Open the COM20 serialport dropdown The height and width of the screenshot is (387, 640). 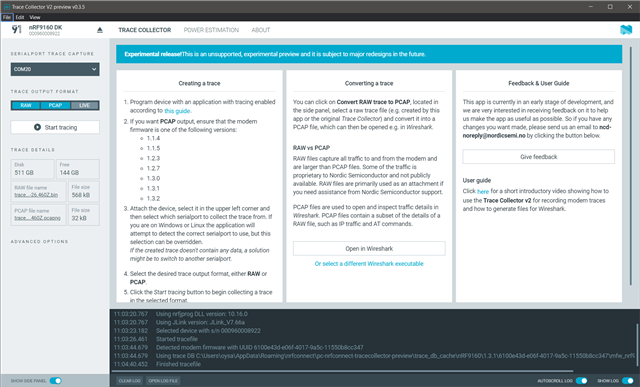55,69
